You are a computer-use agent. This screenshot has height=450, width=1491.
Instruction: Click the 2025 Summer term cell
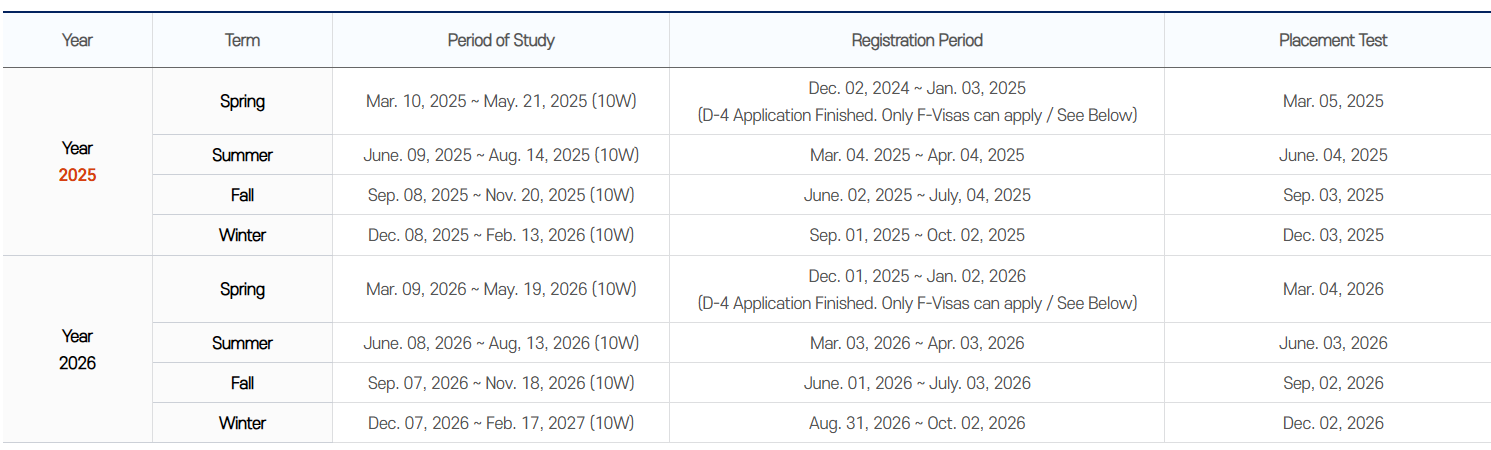[x=242, y=155]
